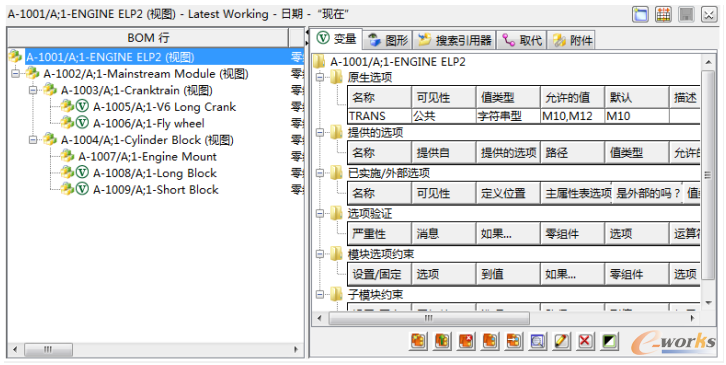Image resolution: width=726 pixels, height=365 pixels.
Task: Collapse the 原生选项 folder section
Action: point(320,77)
